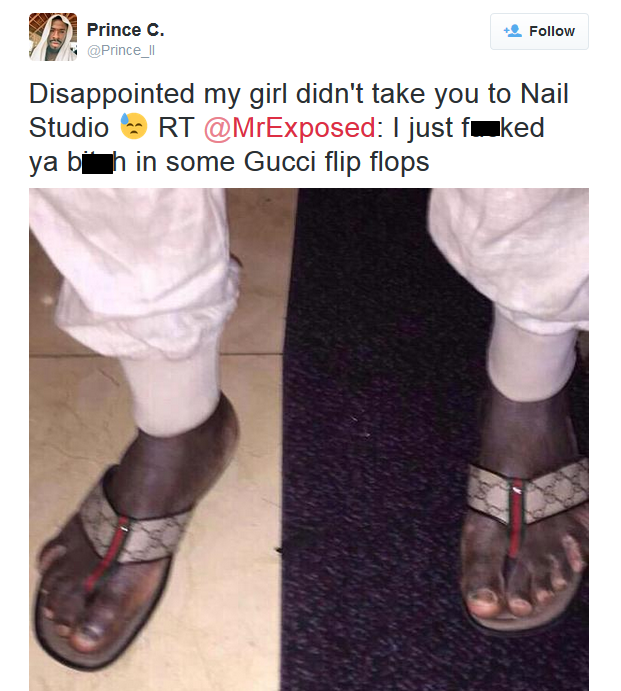621x691 pixels.
Task: Open Prince C. profile avatar
Action: pyautogui.click(x=53, y=37)
